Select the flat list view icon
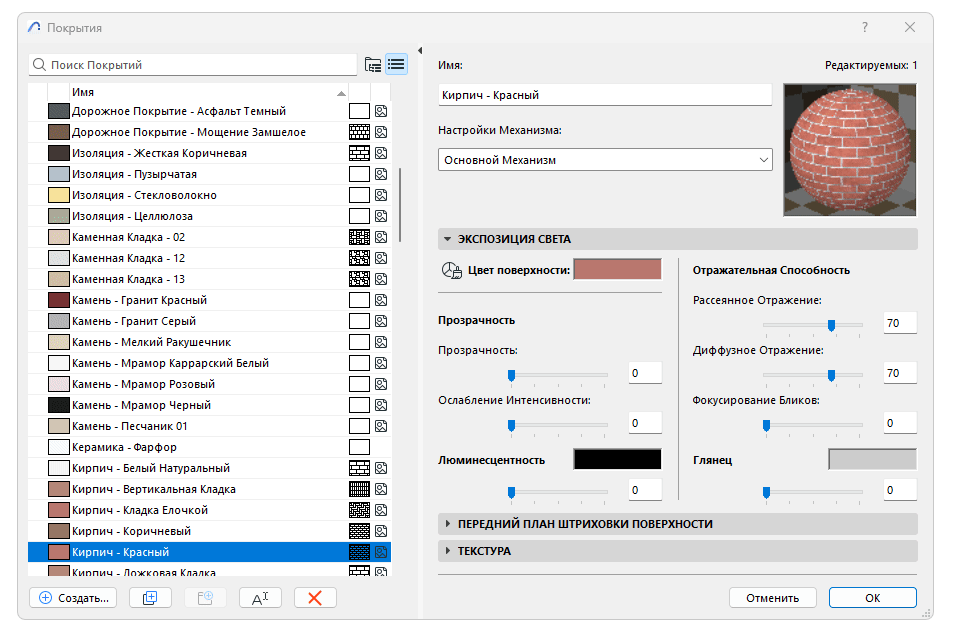The width and height of the screenshot is (954, 634). point(396,64)
